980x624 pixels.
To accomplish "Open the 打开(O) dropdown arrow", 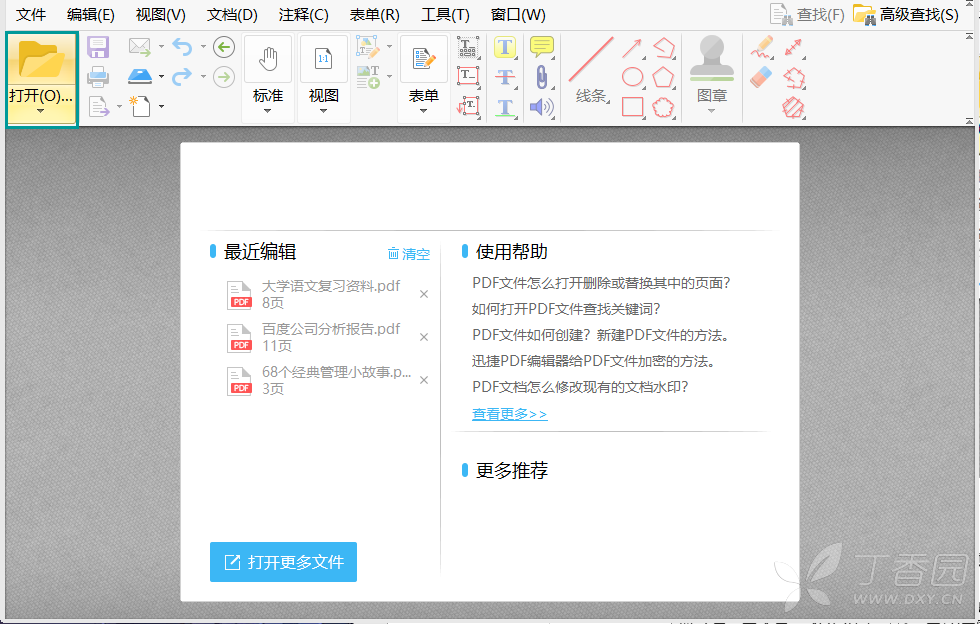I will [x=41, y=110].
